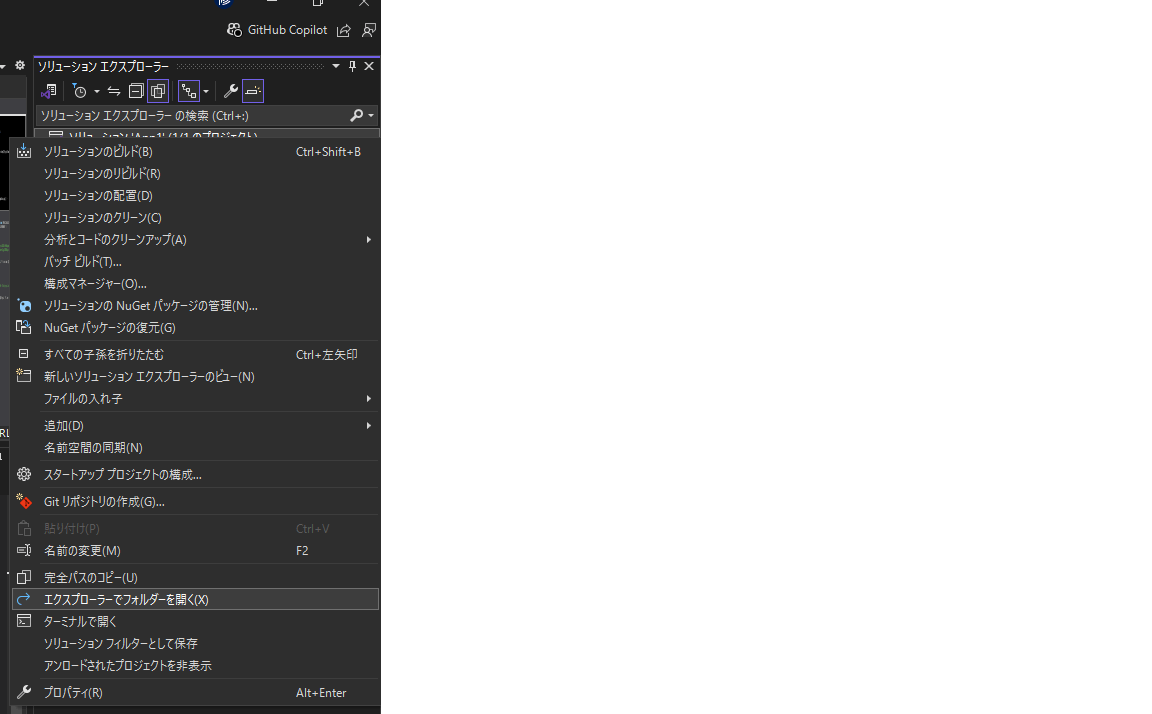This screenshot has height=714, width=1152.
Task: Select ソリューションのリビルド(R)
Action: (x=195, y=173)
